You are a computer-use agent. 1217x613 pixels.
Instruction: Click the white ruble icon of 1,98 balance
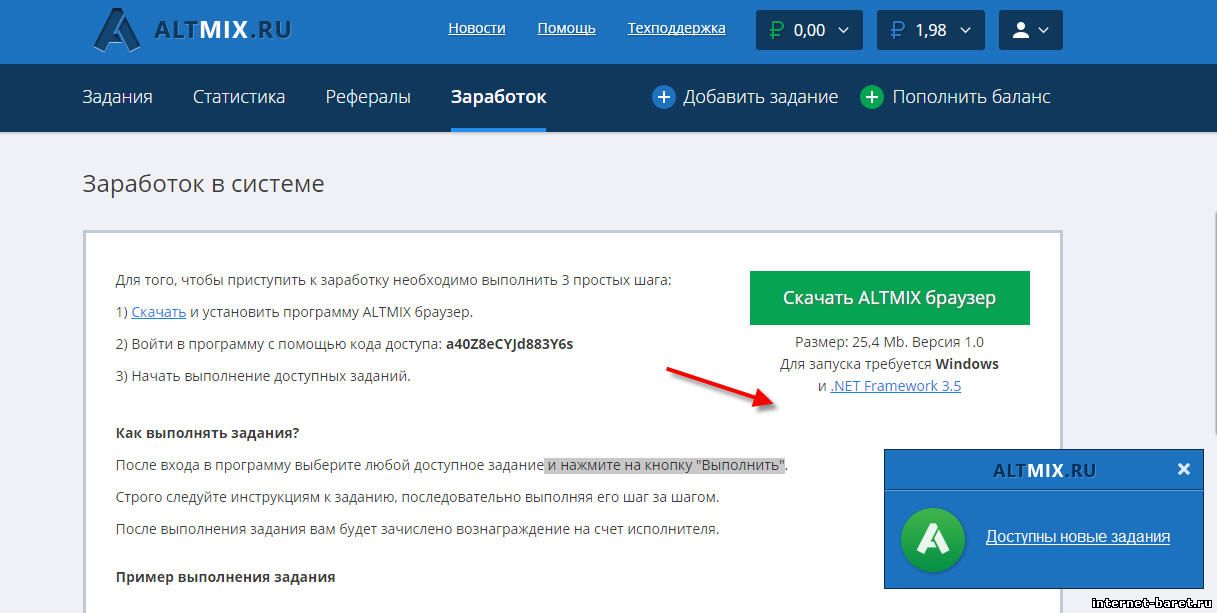click(x=899, y=30)
